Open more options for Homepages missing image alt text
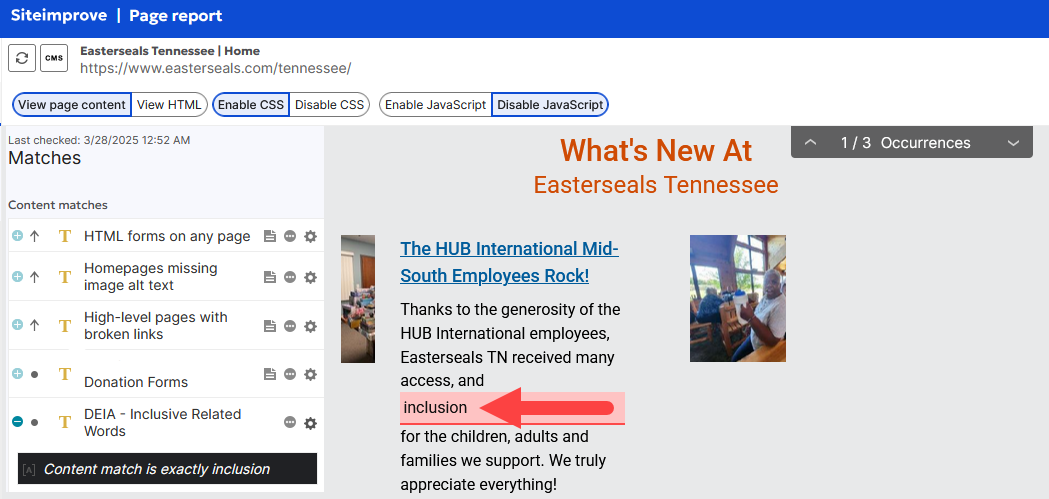Viewport: 1049px width, 499px height. click(x=290, y=277)
